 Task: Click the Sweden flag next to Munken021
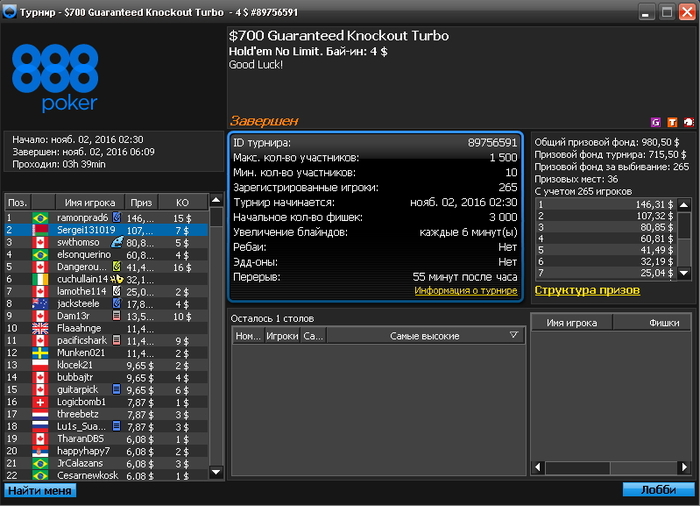click(x=40, y=353)
